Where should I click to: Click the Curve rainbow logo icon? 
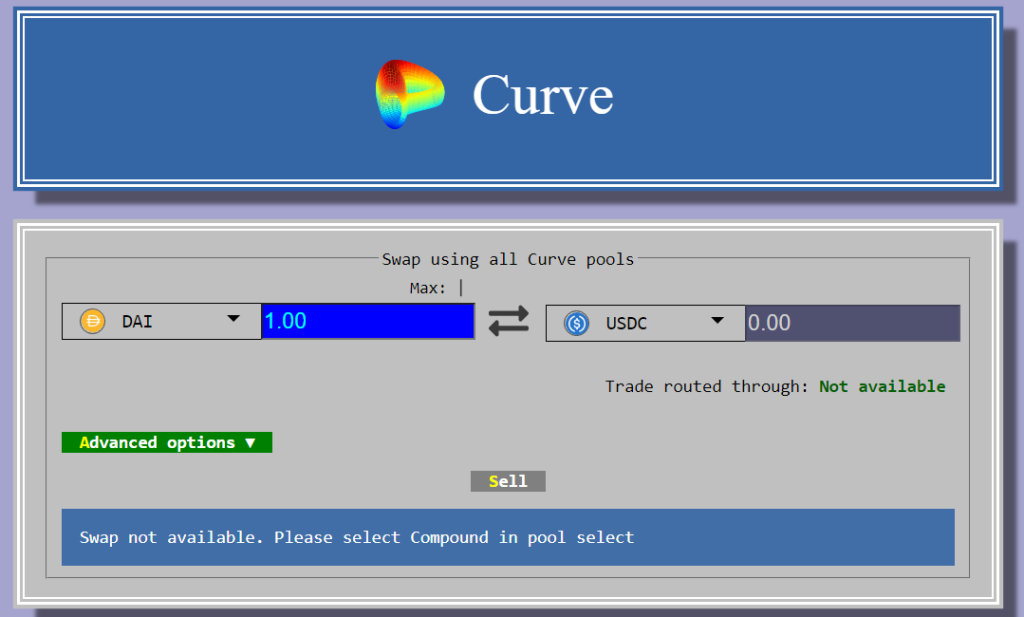(x=409, y=94)
